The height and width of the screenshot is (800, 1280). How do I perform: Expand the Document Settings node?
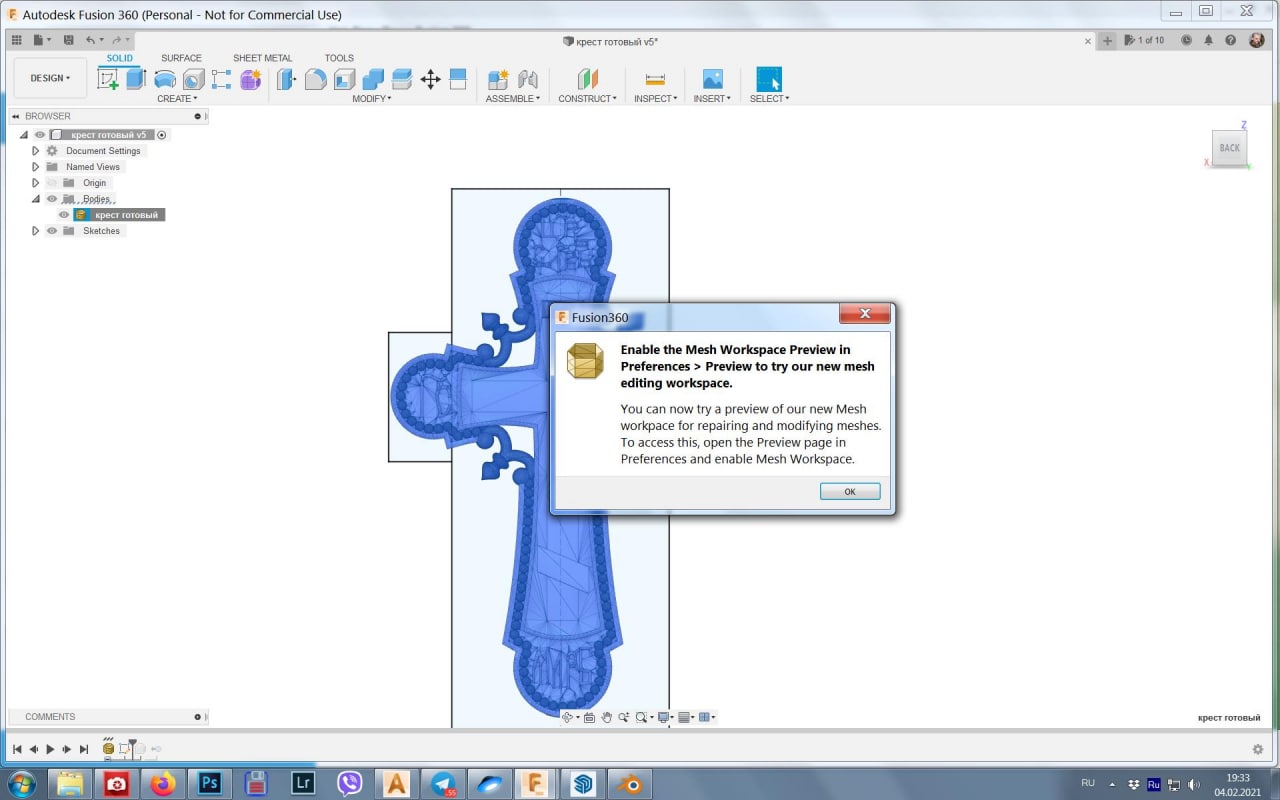click(36, 151)
